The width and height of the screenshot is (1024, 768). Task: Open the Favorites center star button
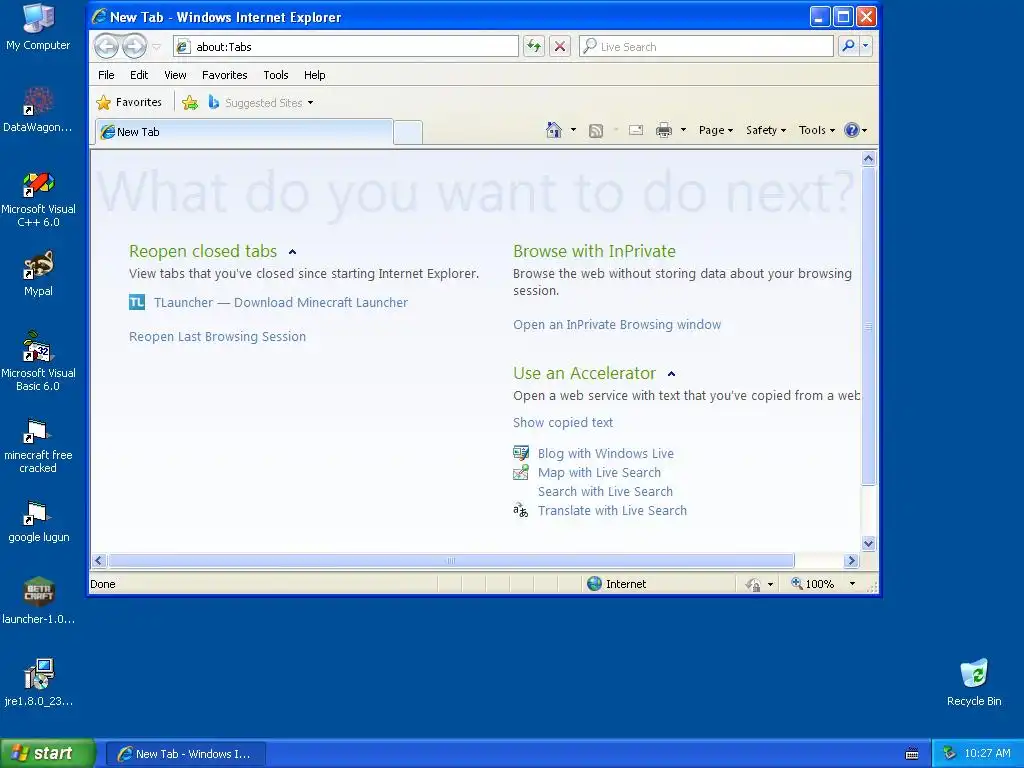pos(129,103)
